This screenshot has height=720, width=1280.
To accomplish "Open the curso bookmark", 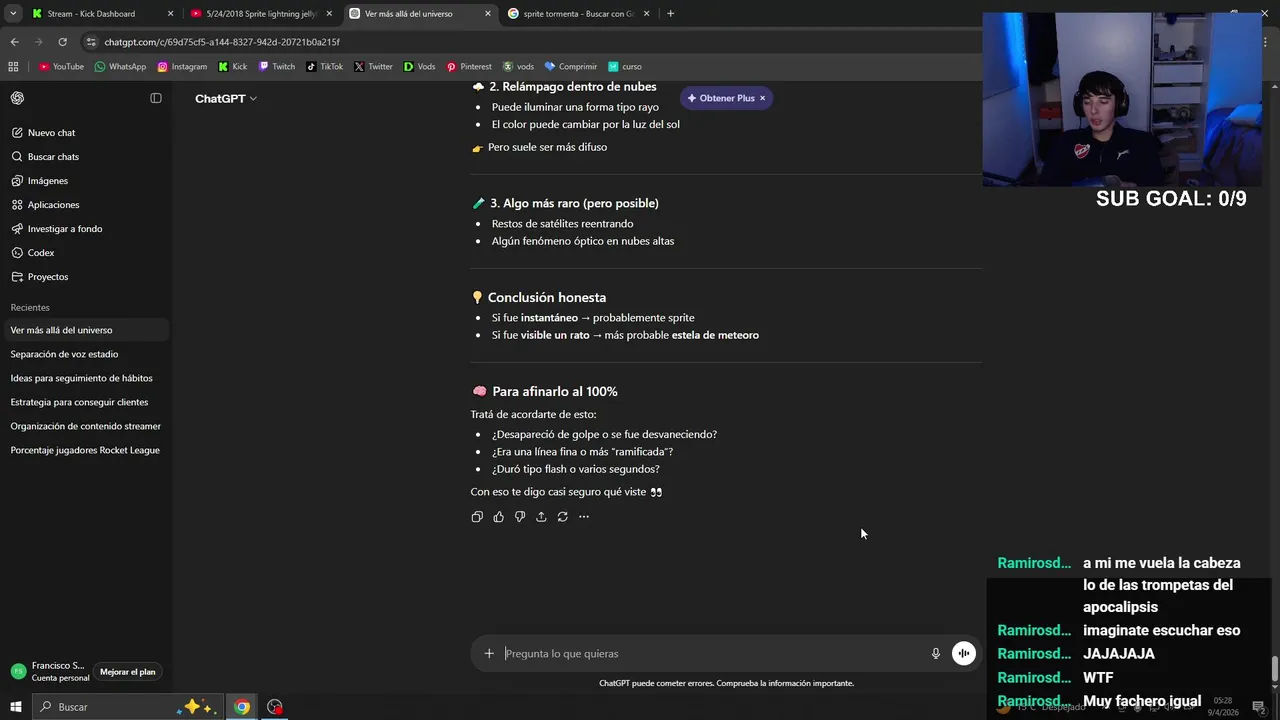I will 625,67.
